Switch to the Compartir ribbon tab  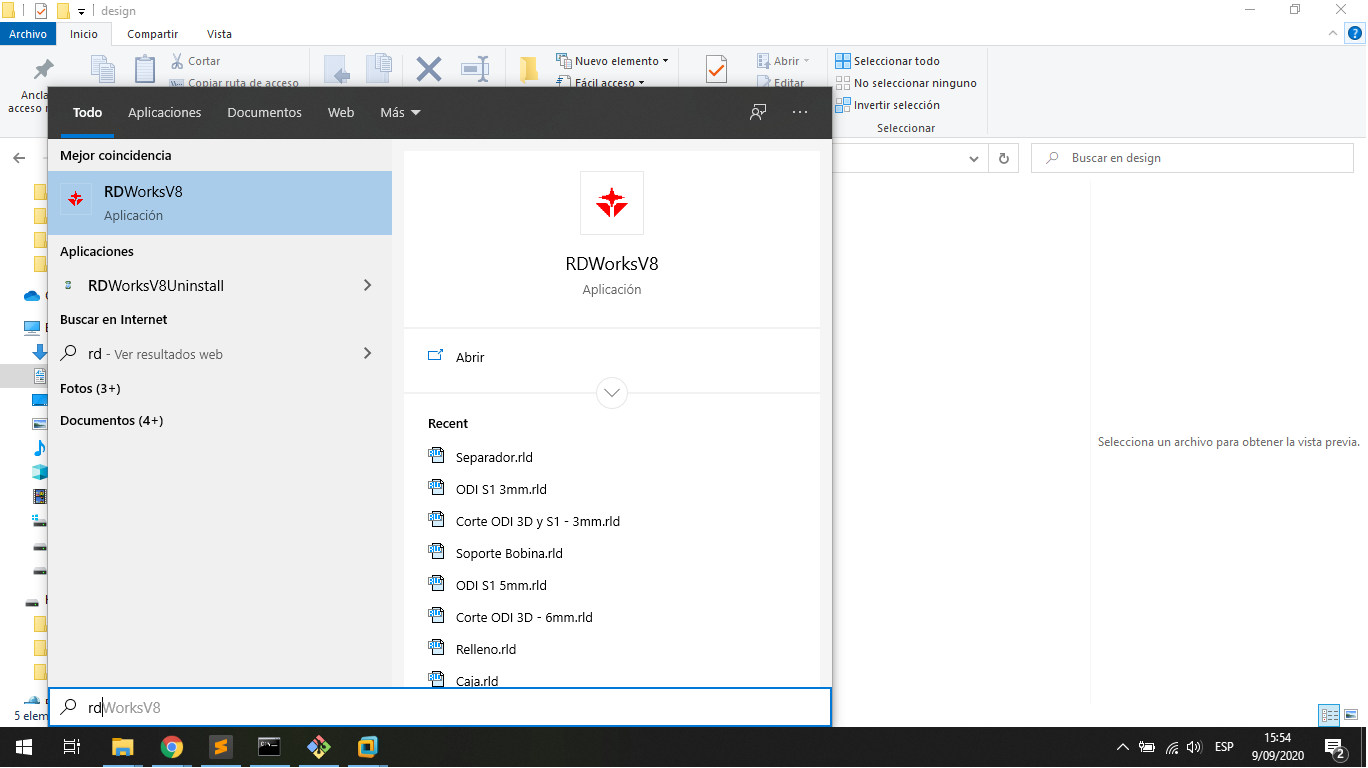pos(153,34)
